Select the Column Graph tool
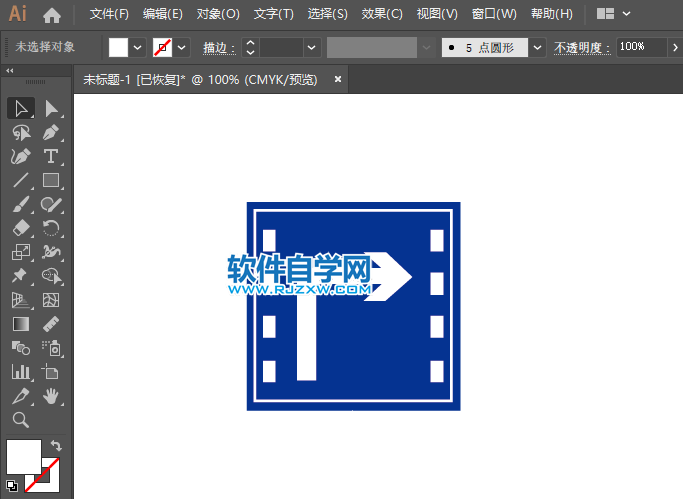 point(20,372)
